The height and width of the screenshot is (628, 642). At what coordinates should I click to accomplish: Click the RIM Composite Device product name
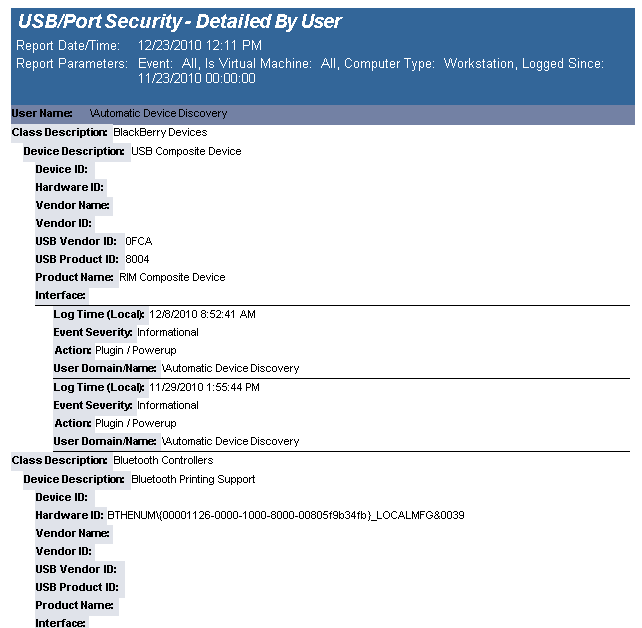pyautogui.click(x=172, y=277)
